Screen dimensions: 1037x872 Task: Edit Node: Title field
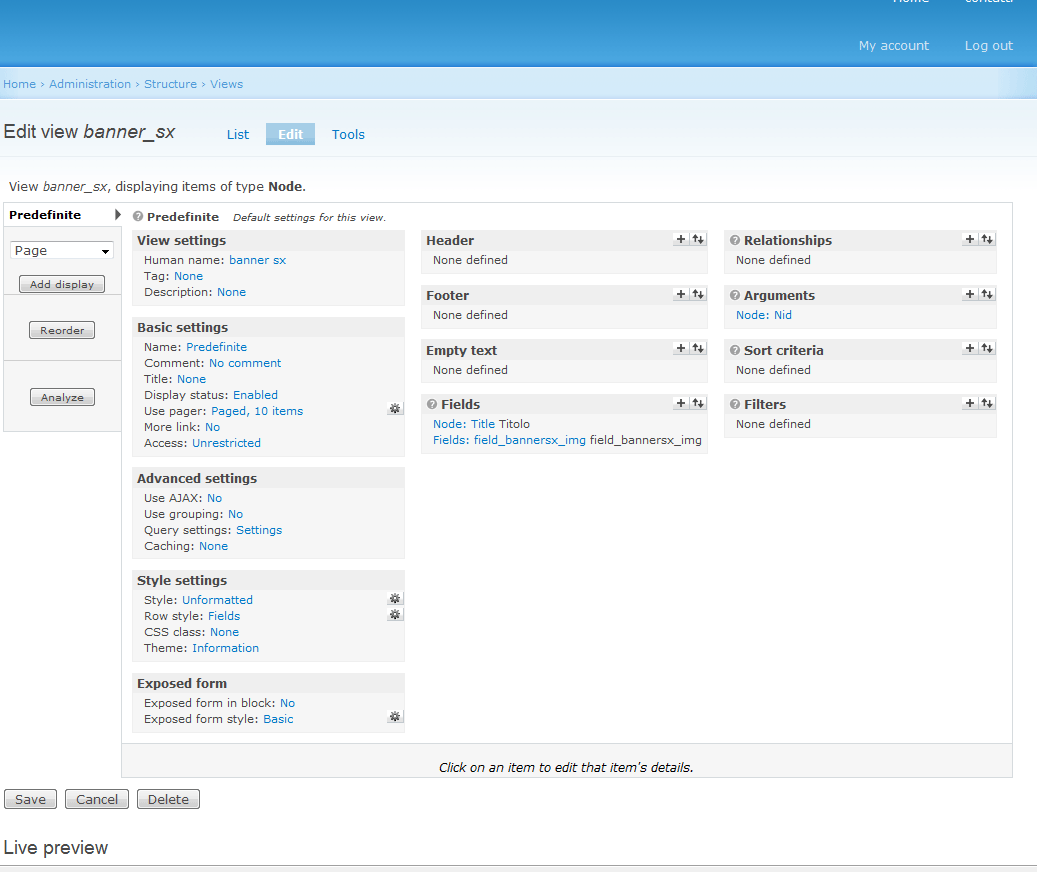(464, 424)
